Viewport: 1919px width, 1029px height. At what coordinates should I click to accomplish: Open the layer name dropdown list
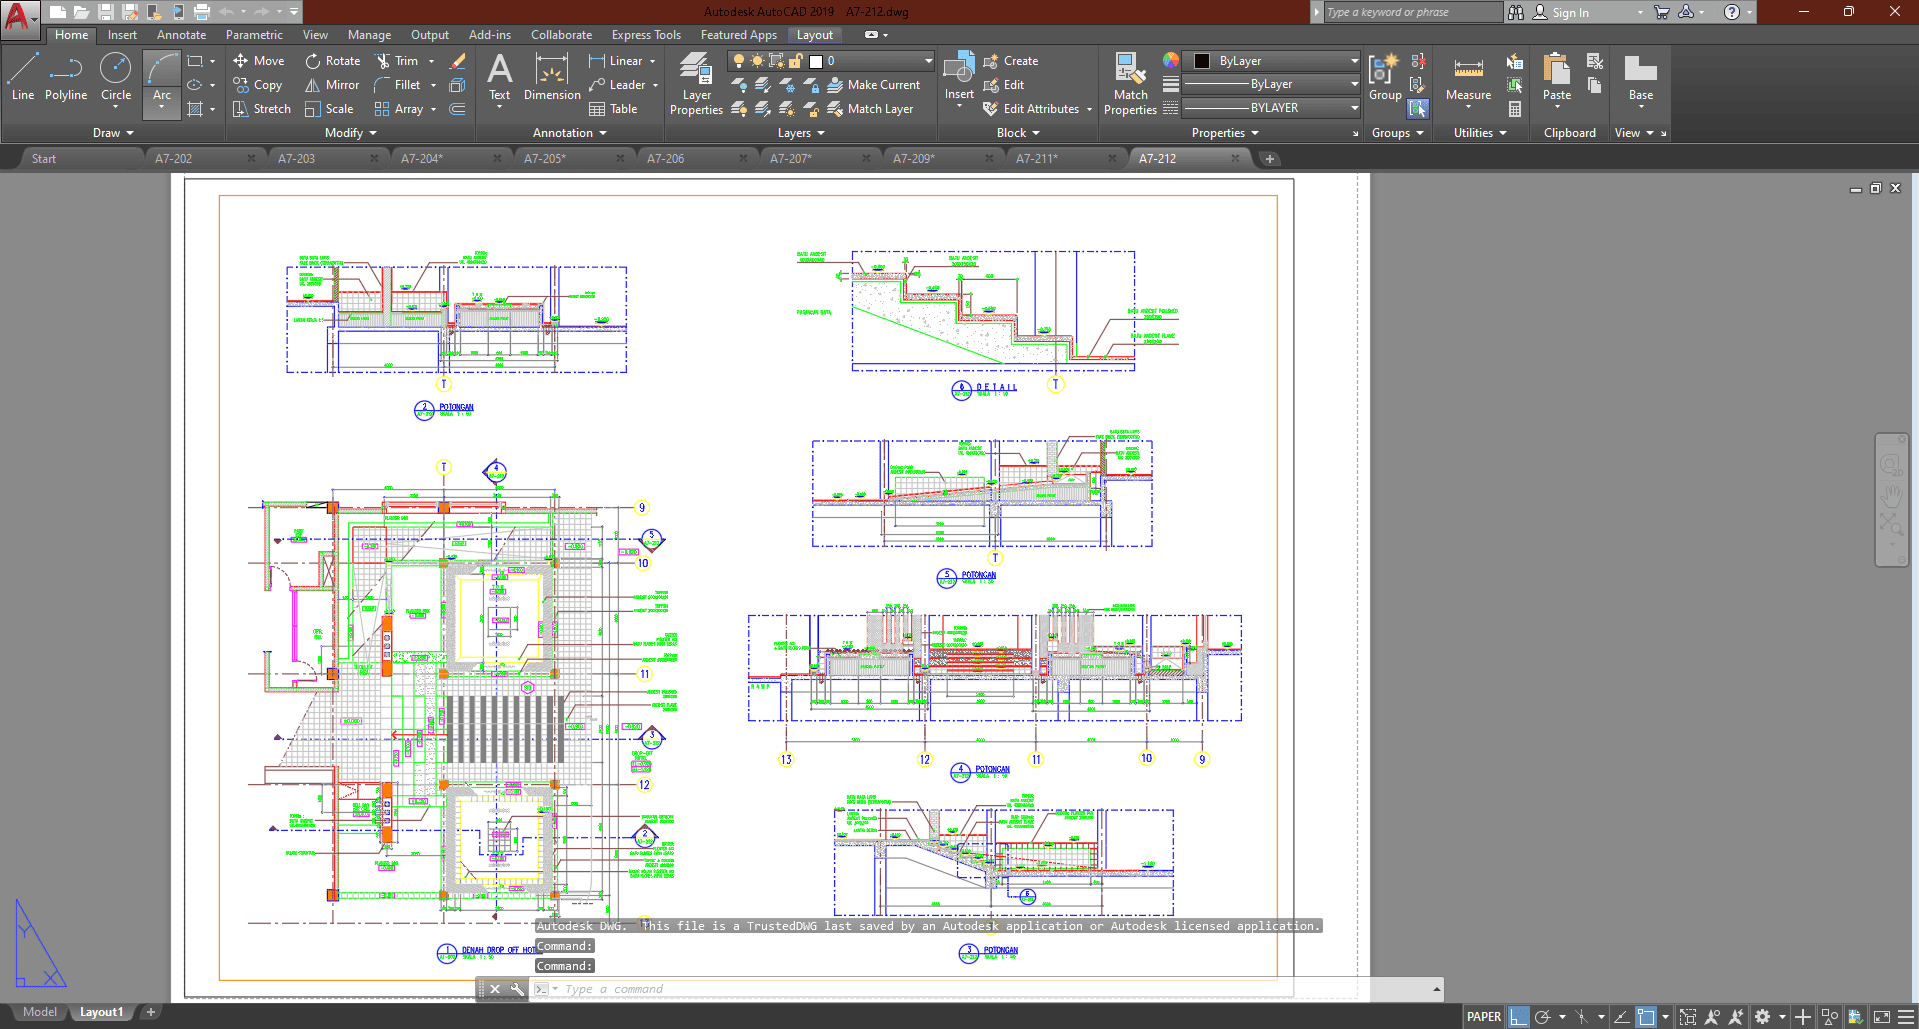point(928,61)
